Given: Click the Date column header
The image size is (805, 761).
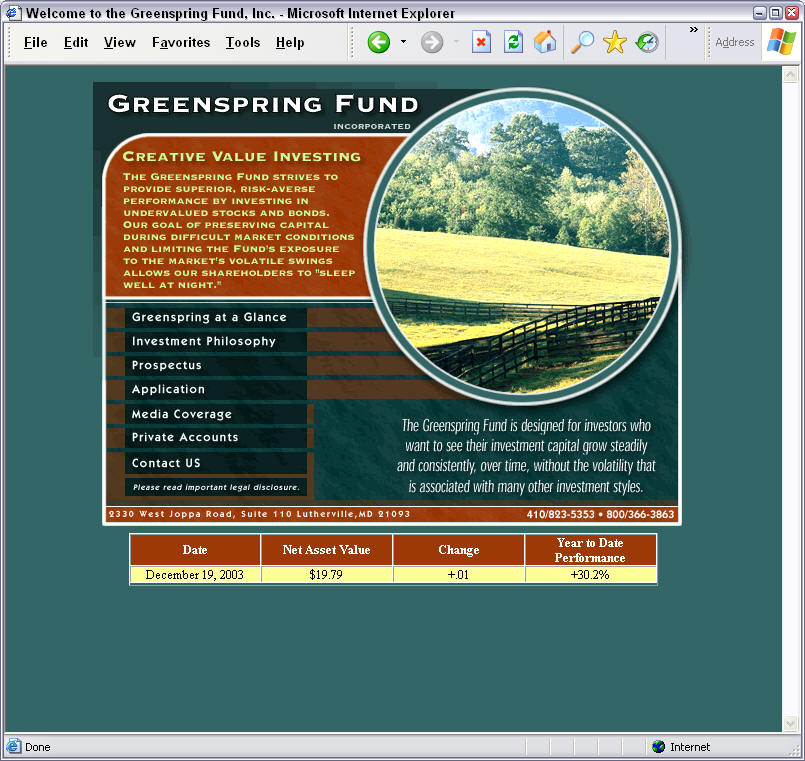Looking at the screenshot, I should 195,550.
